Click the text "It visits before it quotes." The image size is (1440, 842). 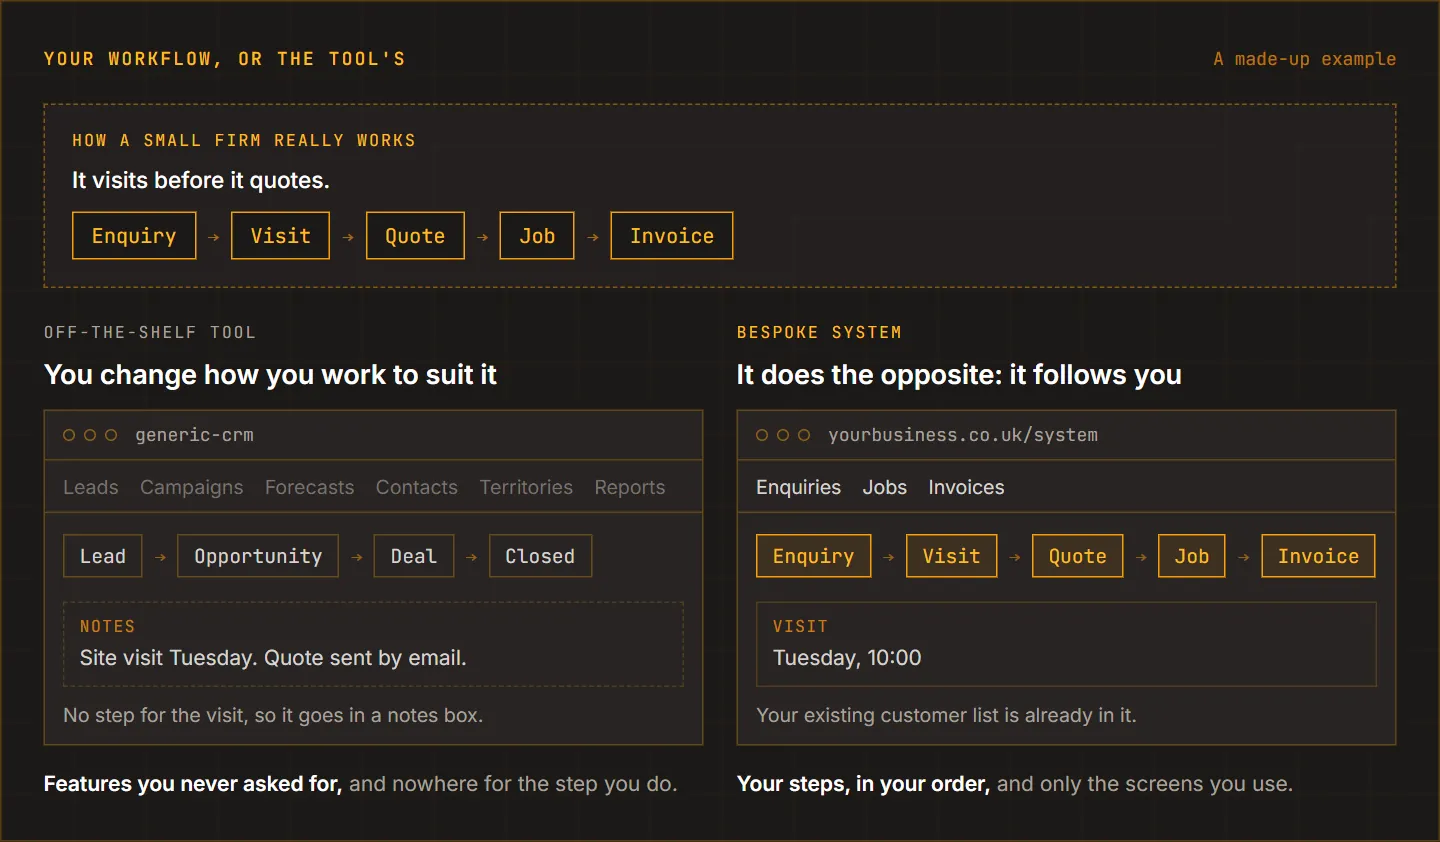click(201, 180)
